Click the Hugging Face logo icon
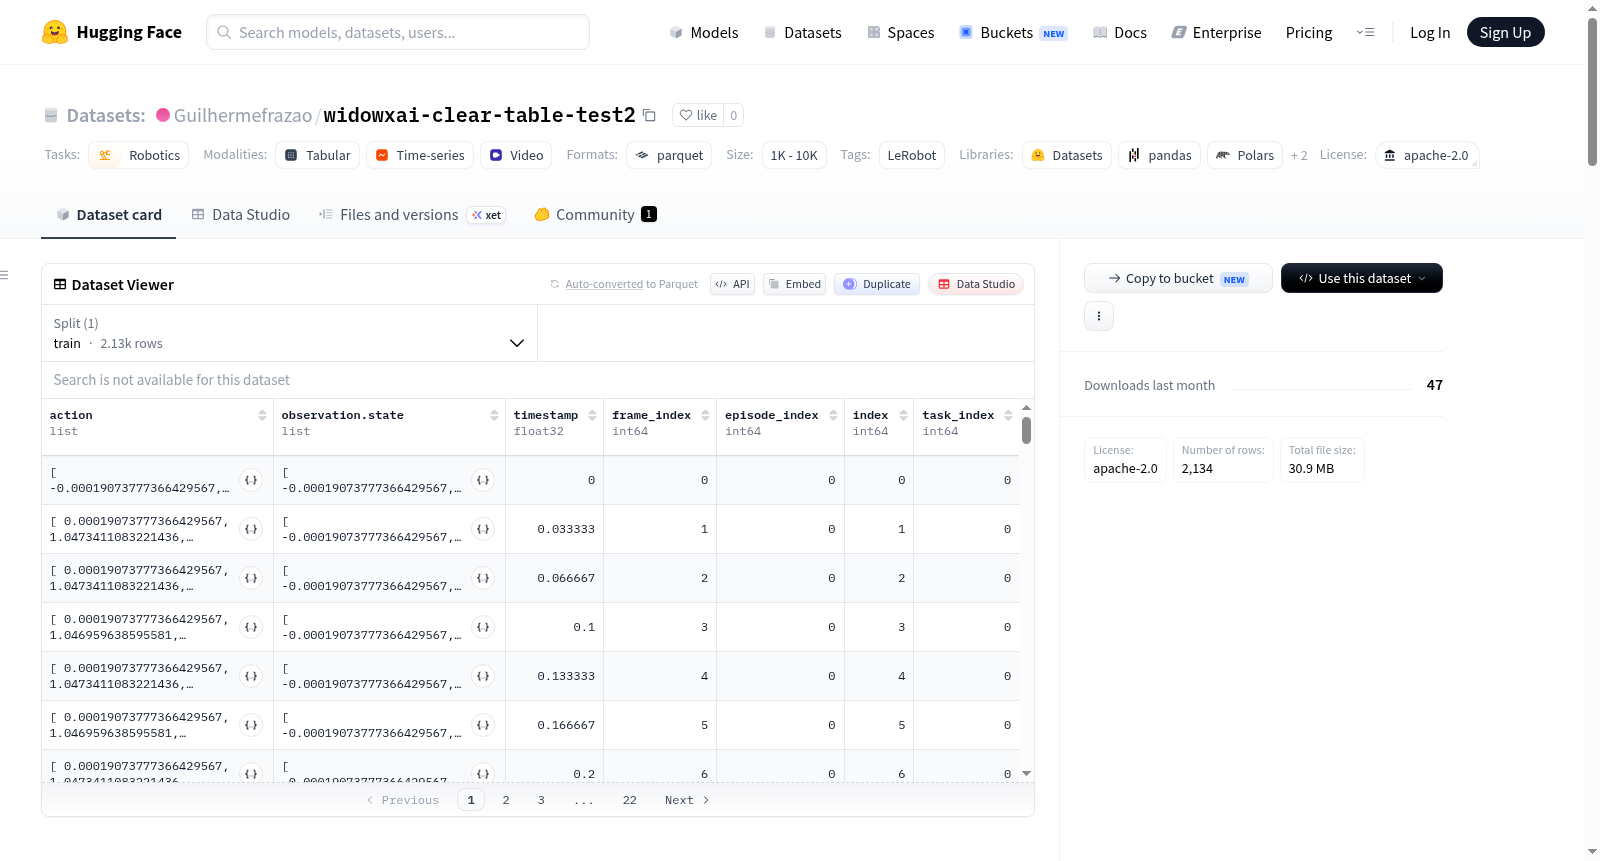 click(55, 32)
